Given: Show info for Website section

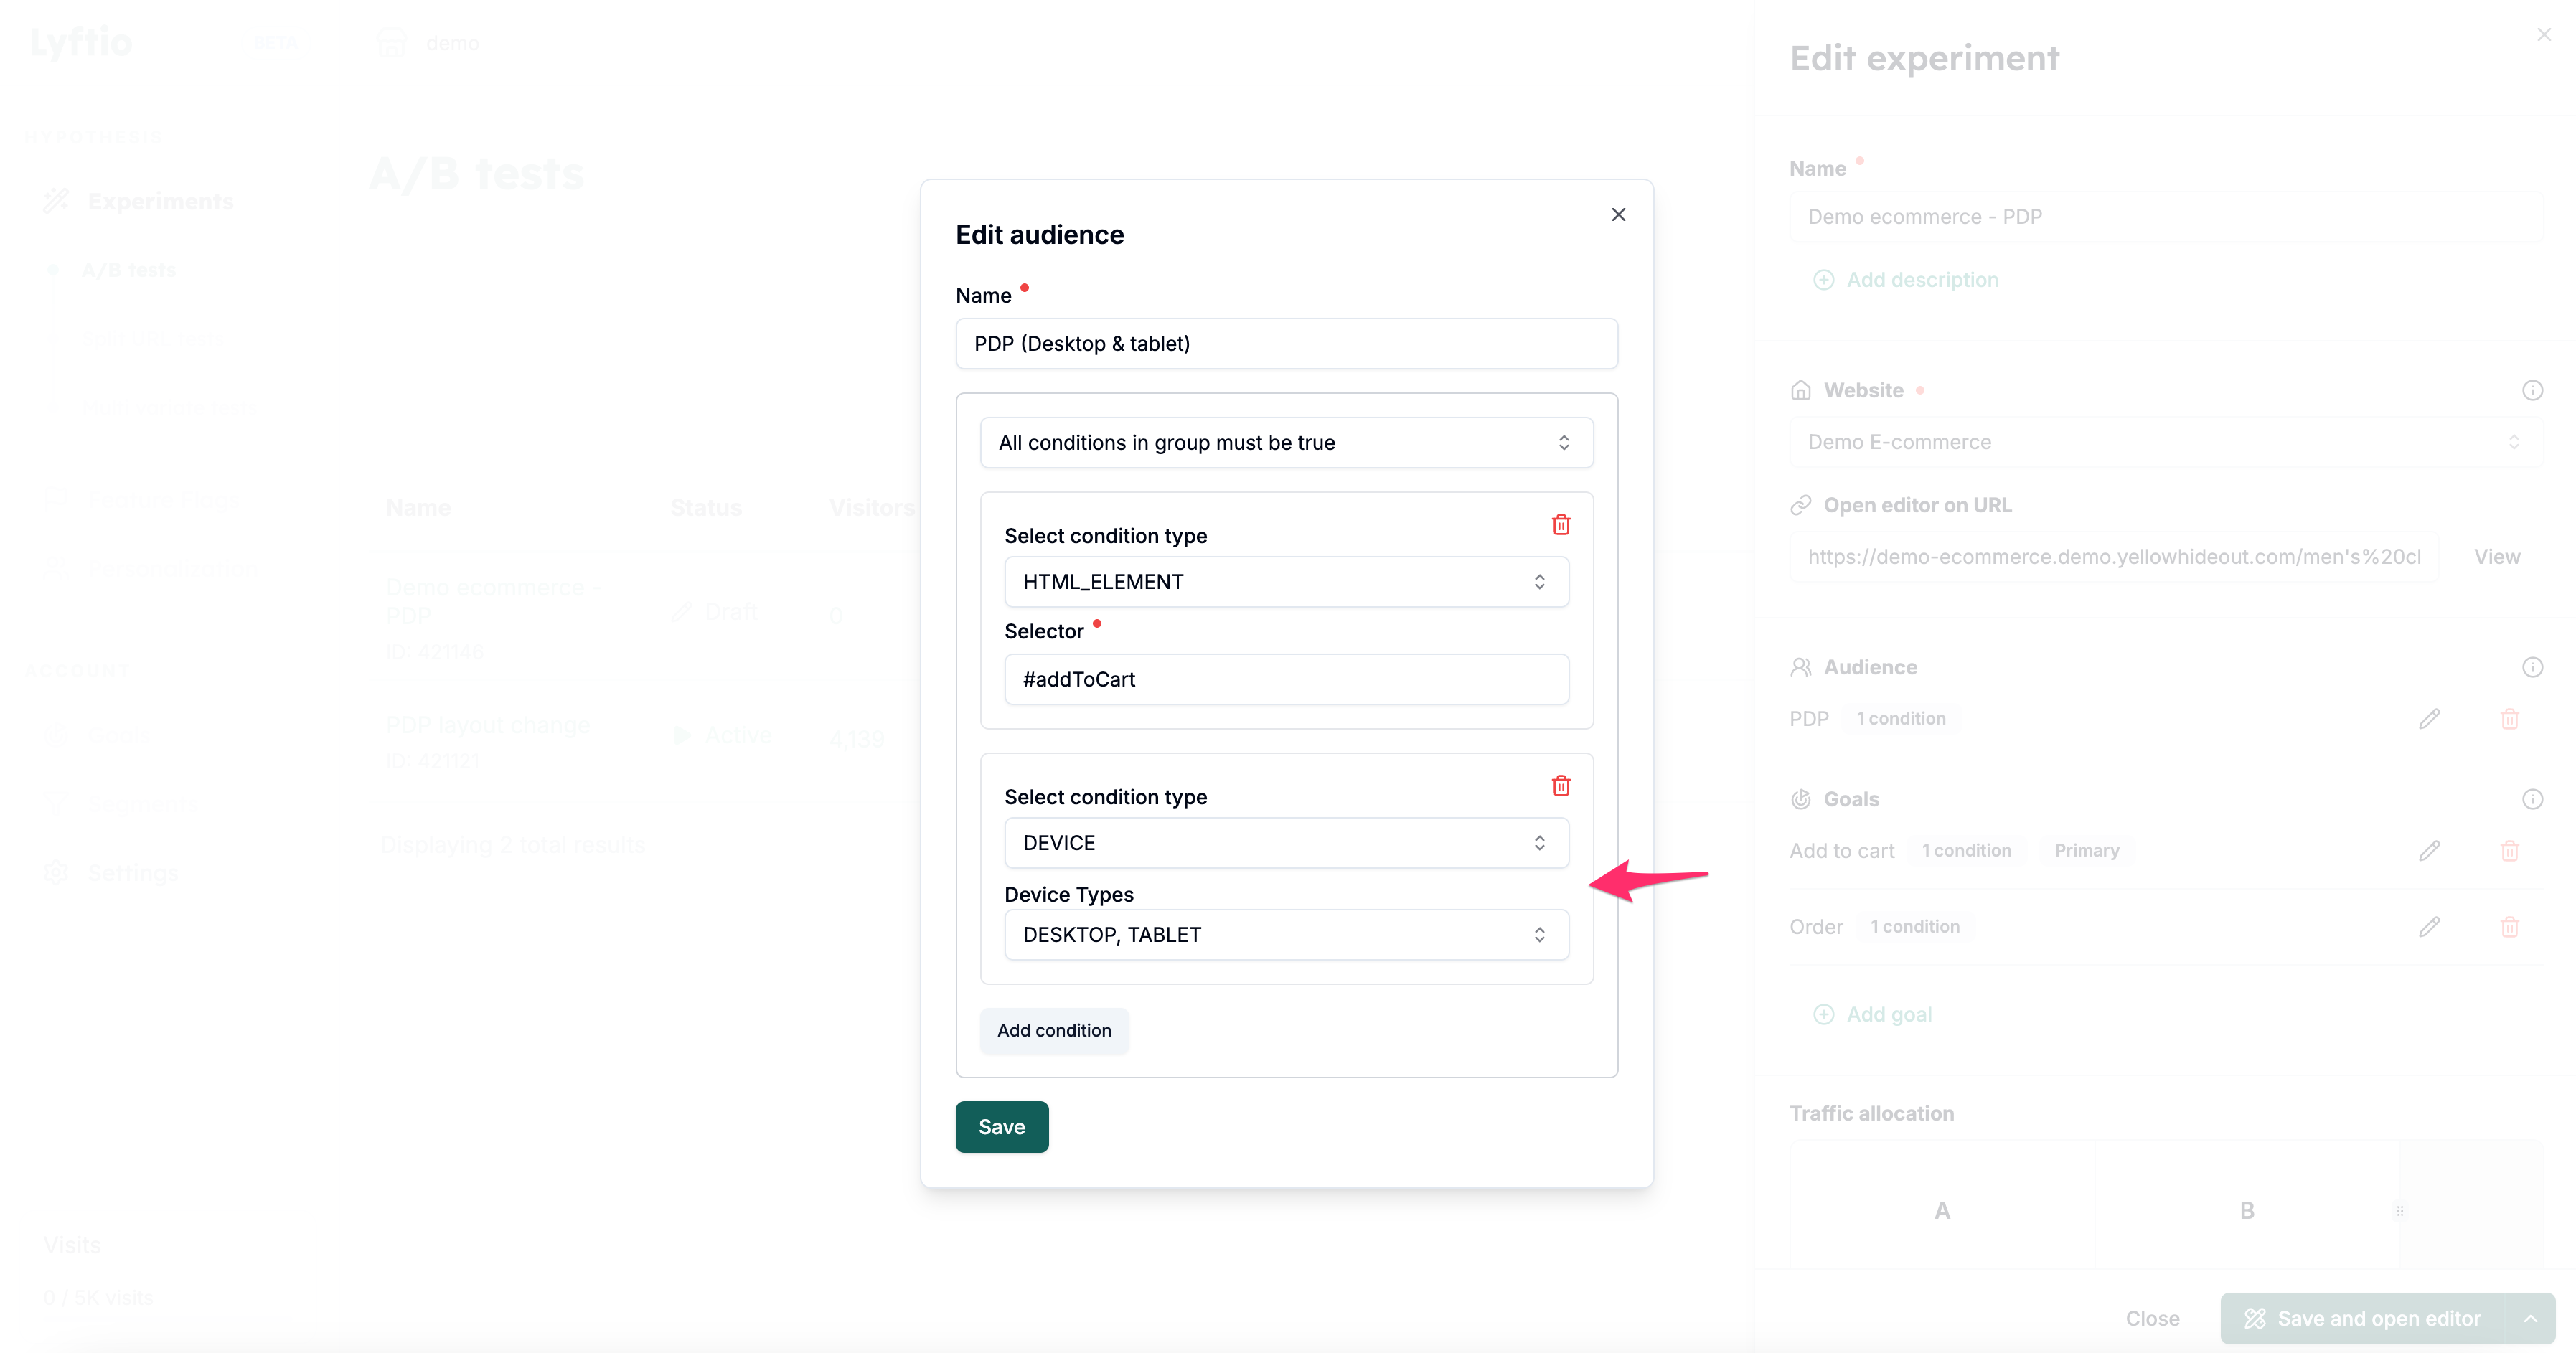Looking at the screenshot, I should [x=2532, y=390].
